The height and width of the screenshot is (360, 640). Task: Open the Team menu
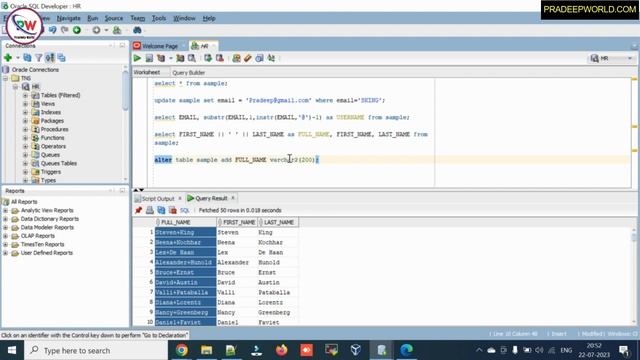[138, 18]
